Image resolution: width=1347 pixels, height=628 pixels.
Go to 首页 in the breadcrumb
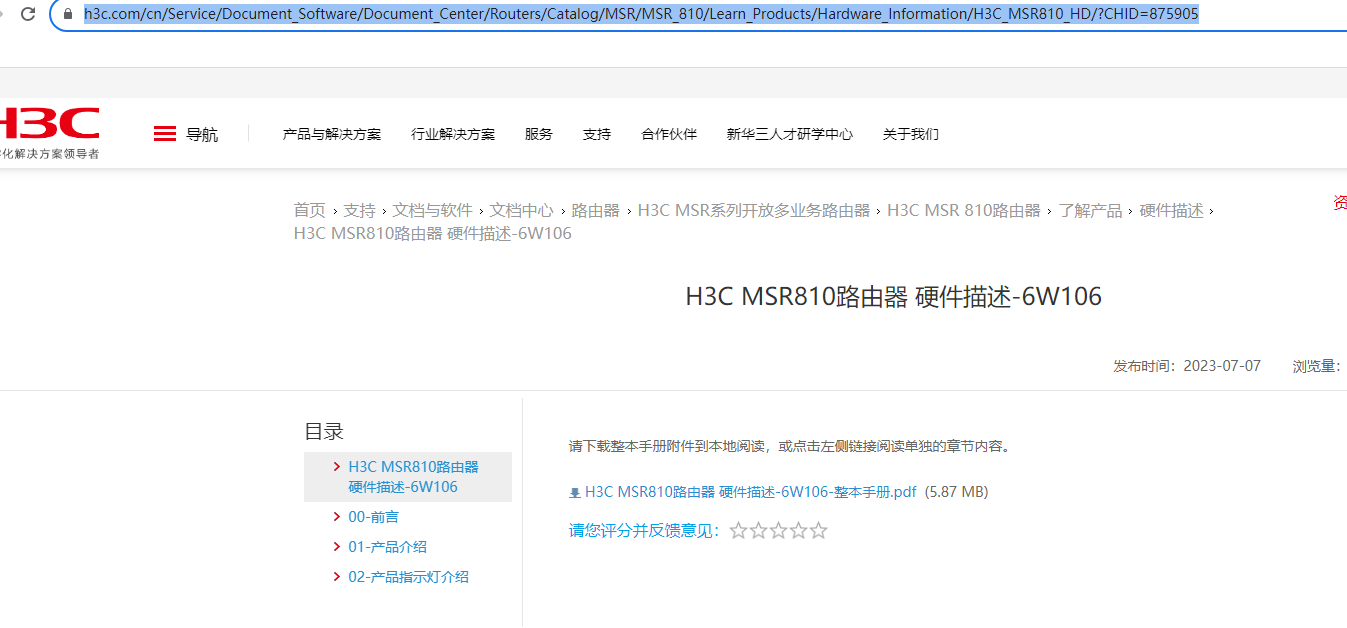(309, 210)
